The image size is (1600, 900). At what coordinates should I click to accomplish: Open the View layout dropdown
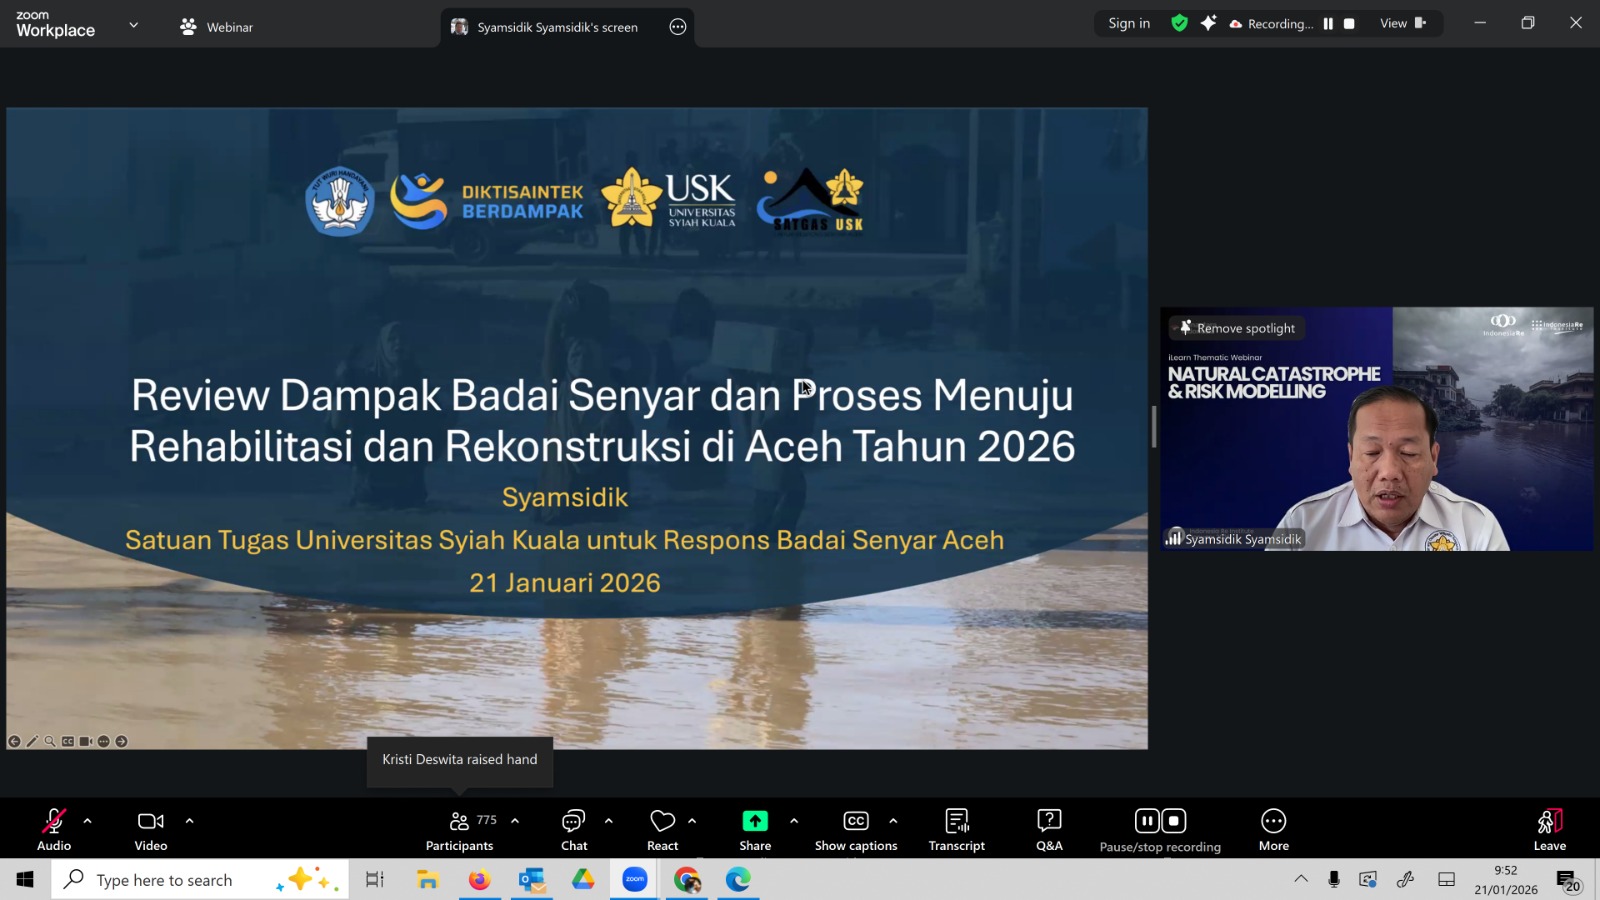[1403, 23]
